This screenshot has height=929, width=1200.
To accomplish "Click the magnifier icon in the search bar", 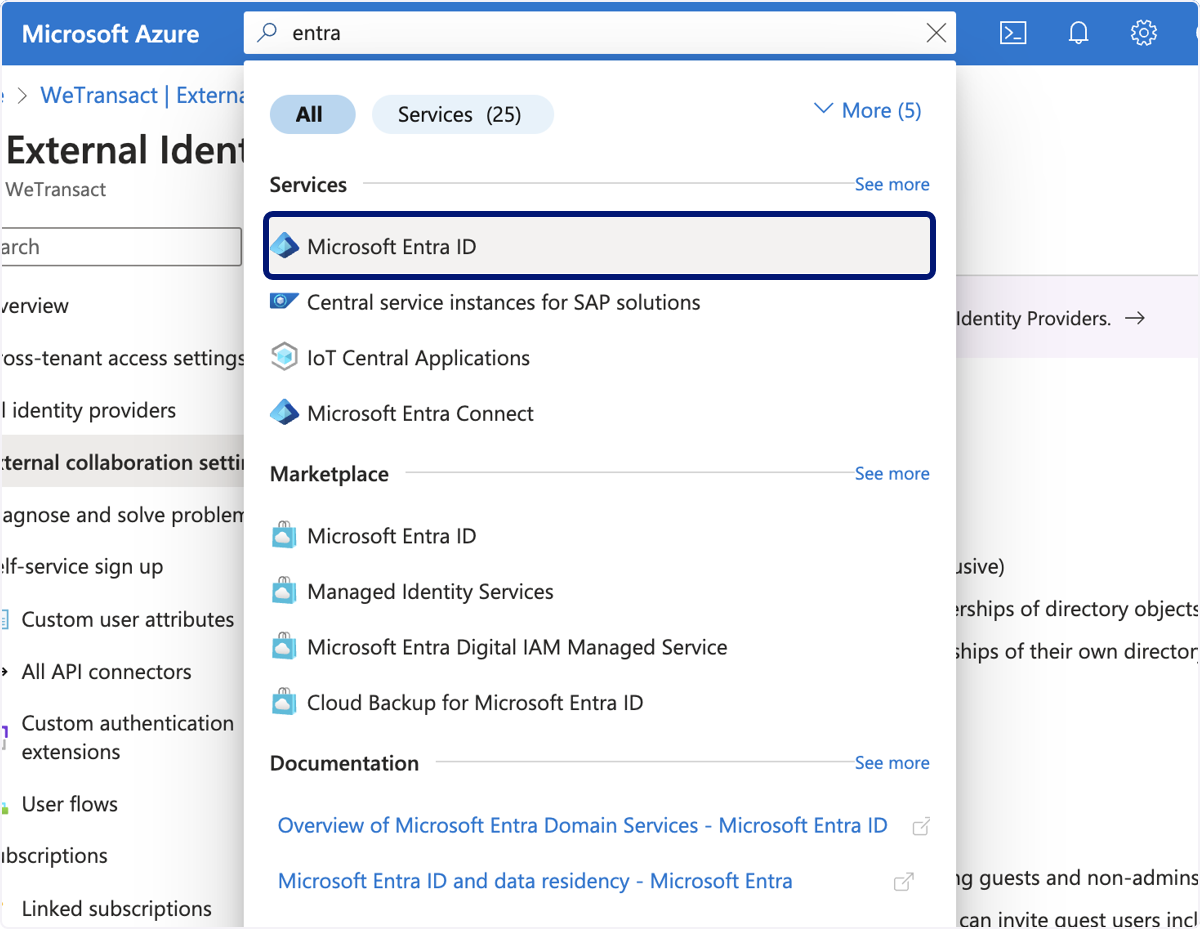I will (x=267, y=33).
